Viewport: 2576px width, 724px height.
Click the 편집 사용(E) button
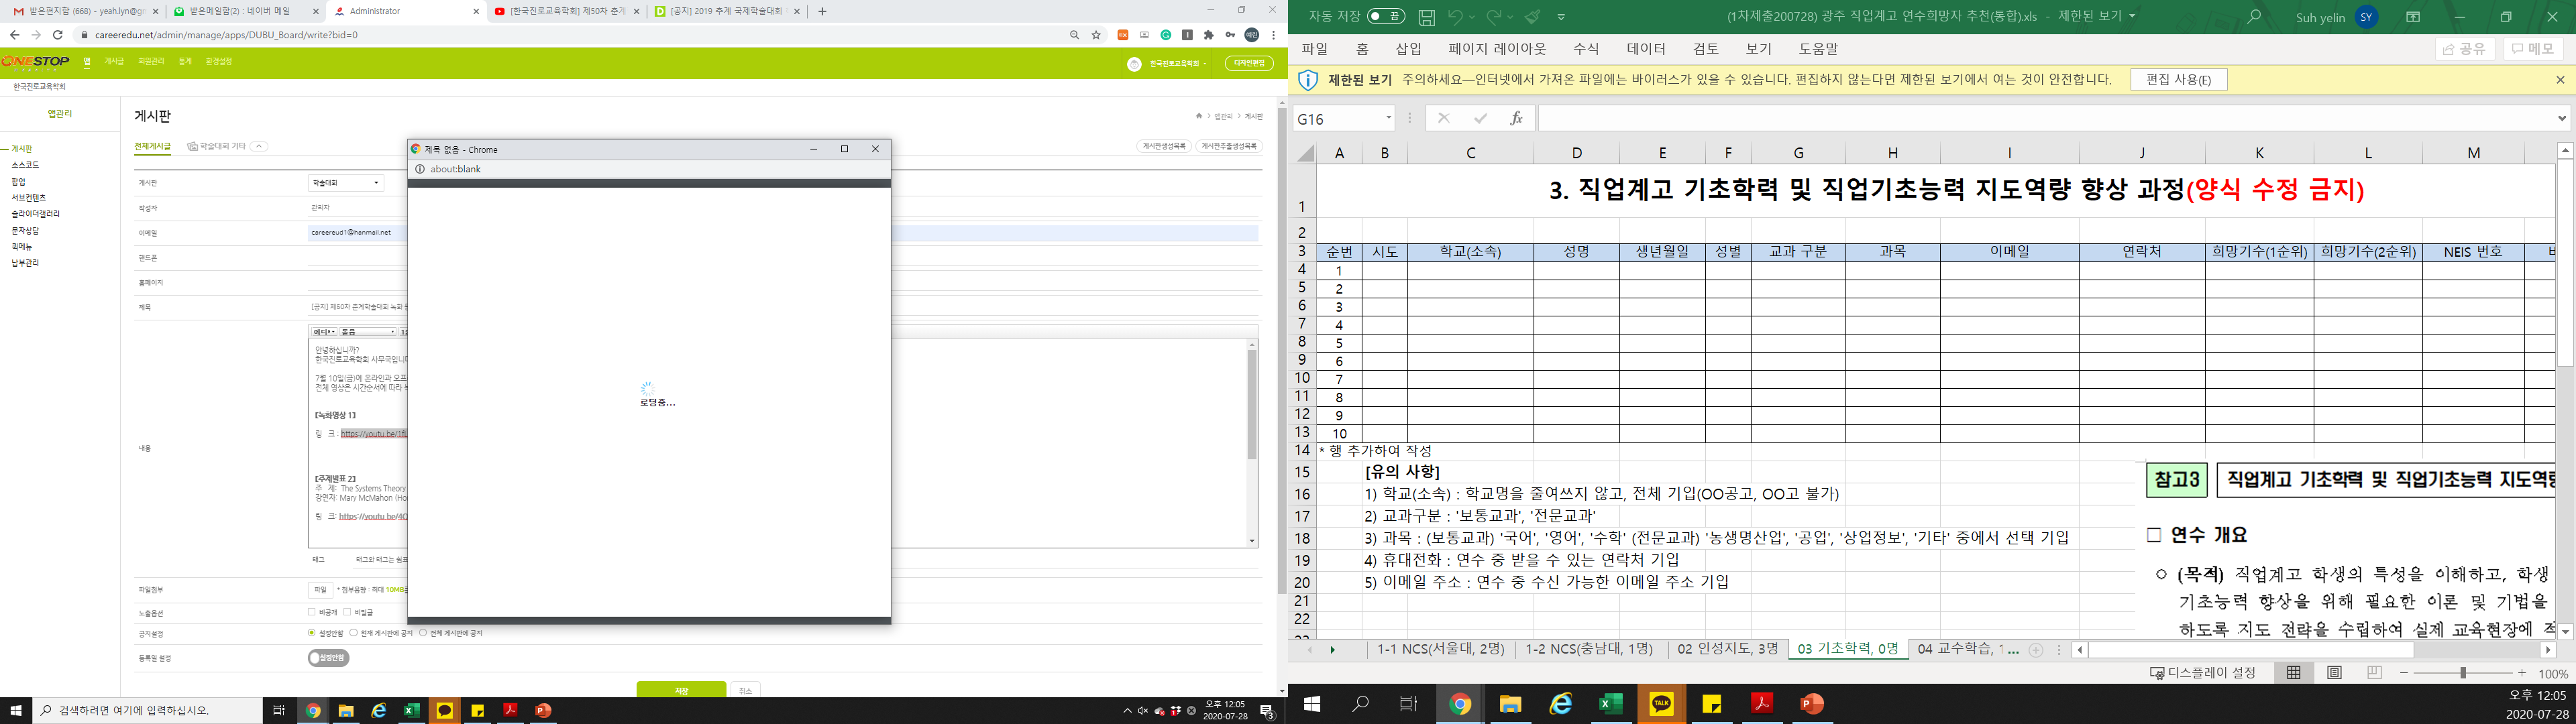(x=2178, y=80)
